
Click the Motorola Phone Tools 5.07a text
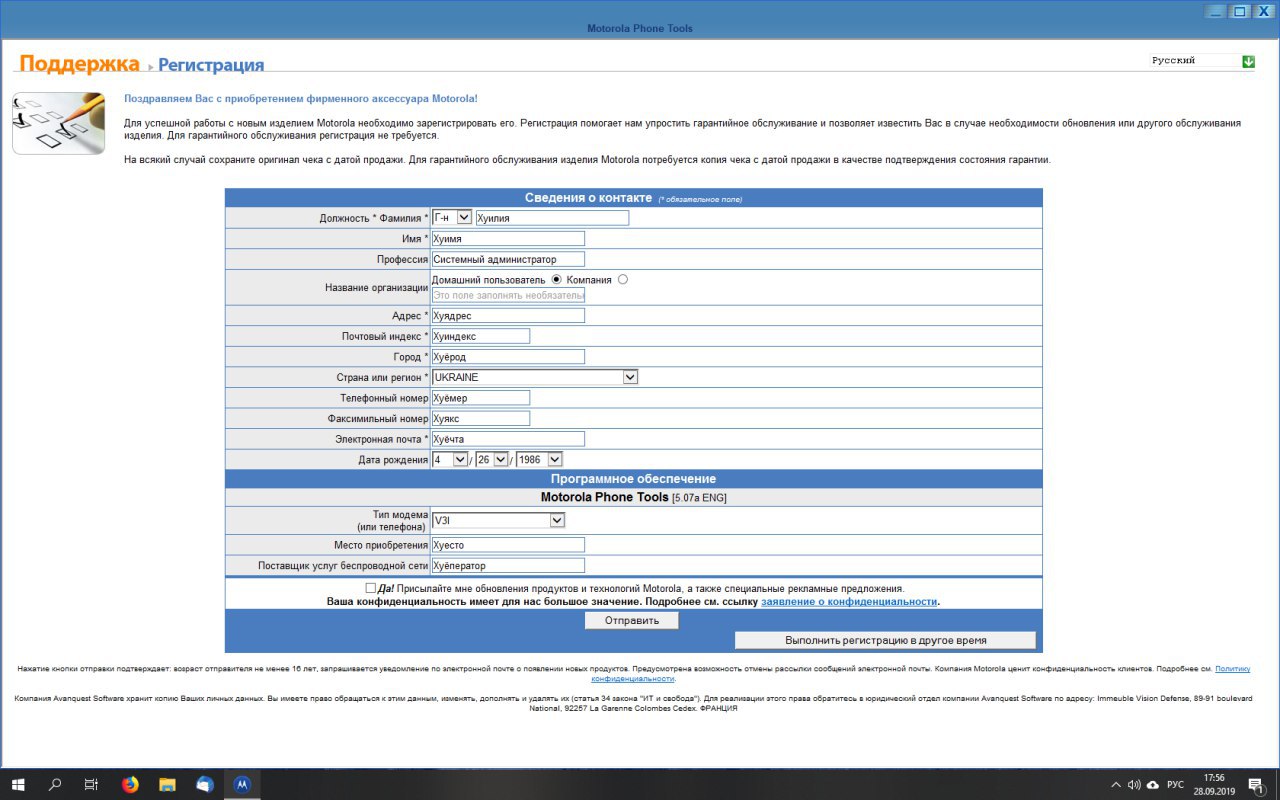[x=634, y=497]
